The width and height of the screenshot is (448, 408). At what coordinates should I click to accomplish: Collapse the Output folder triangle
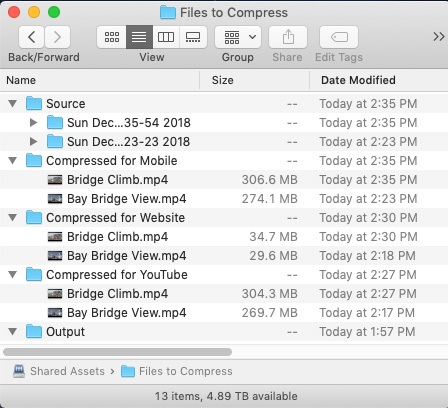coord(13,332)
